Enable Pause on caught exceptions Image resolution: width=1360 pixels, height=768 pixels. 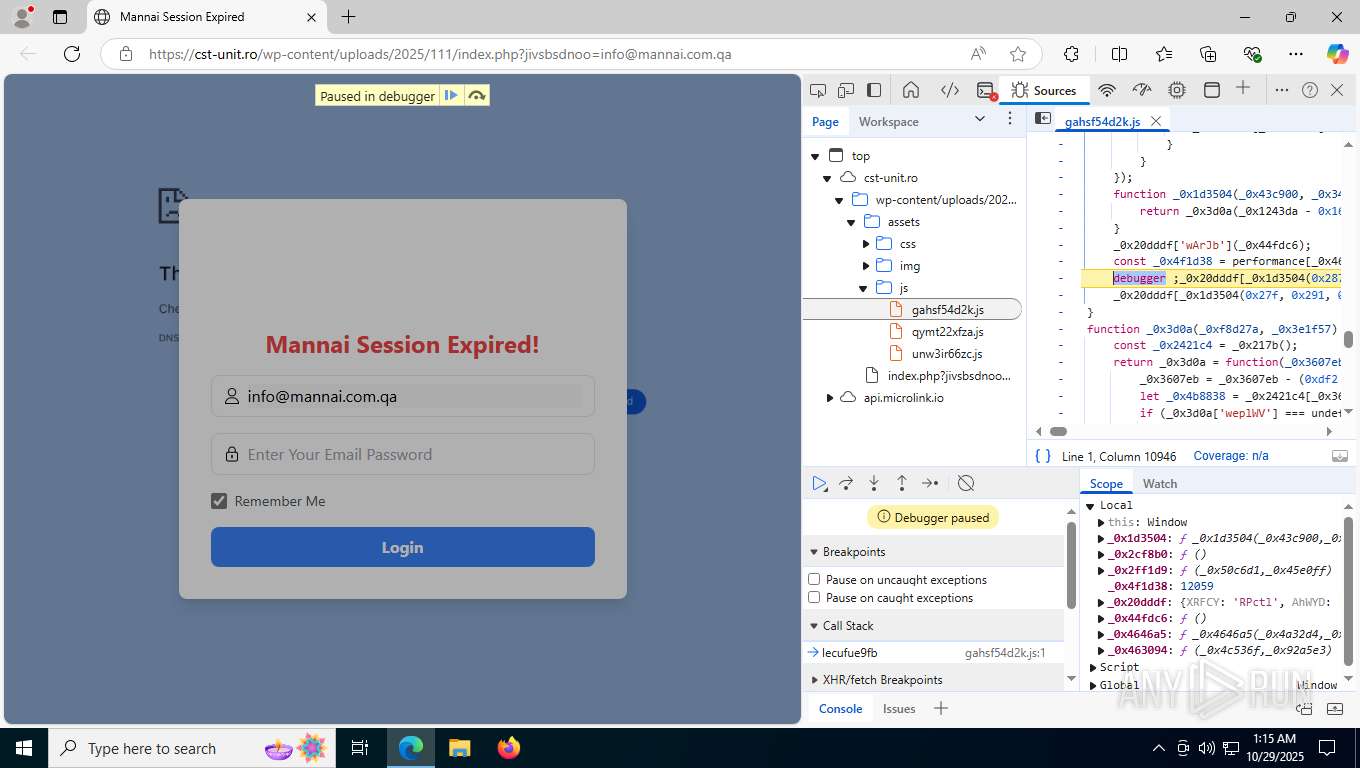point(814,597)
